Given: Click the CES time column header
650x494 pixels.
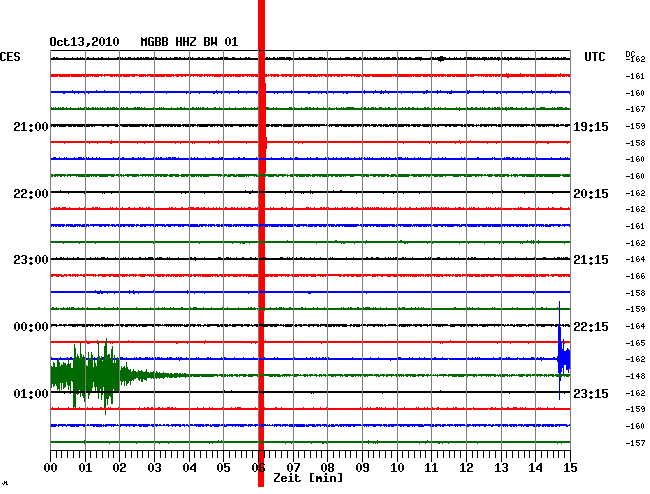Looking at the screenshot, I should 10,57.
